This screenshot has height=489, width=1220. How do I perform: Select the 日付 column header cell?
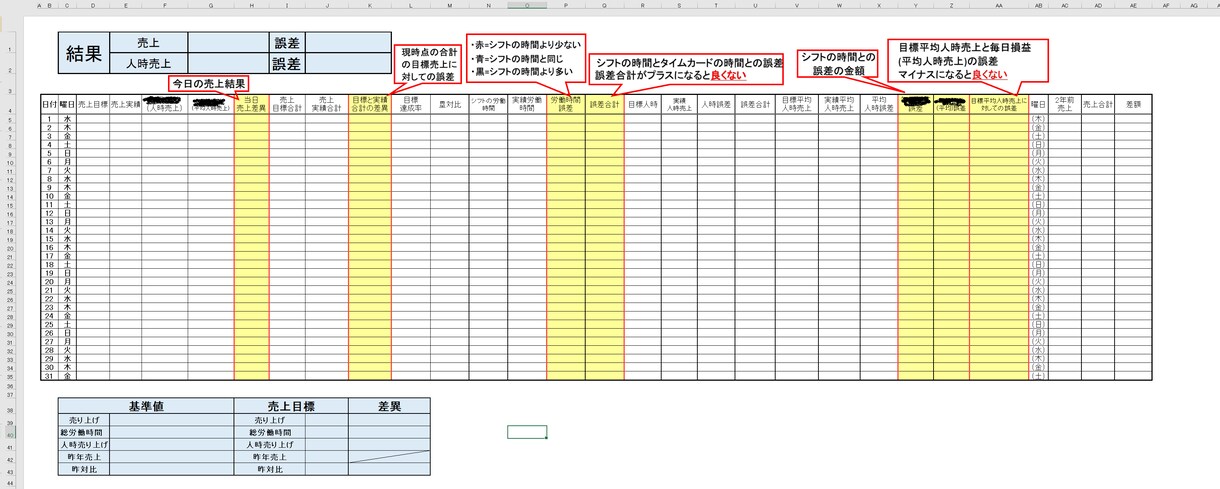coord(49,104)
